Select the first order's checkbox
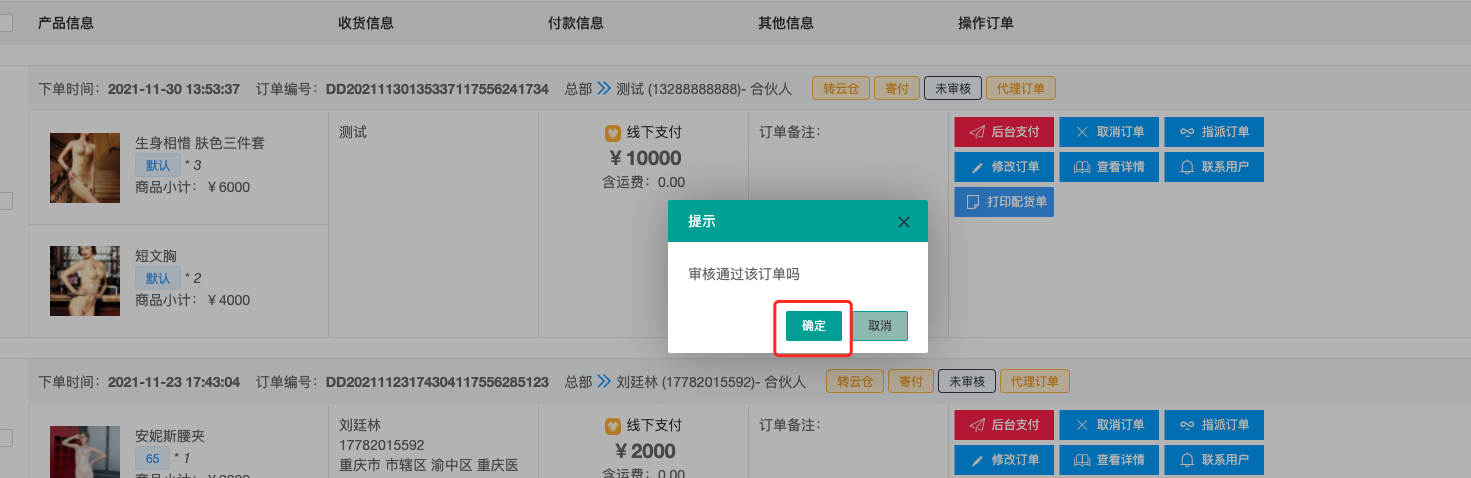 tap(5, 201)
